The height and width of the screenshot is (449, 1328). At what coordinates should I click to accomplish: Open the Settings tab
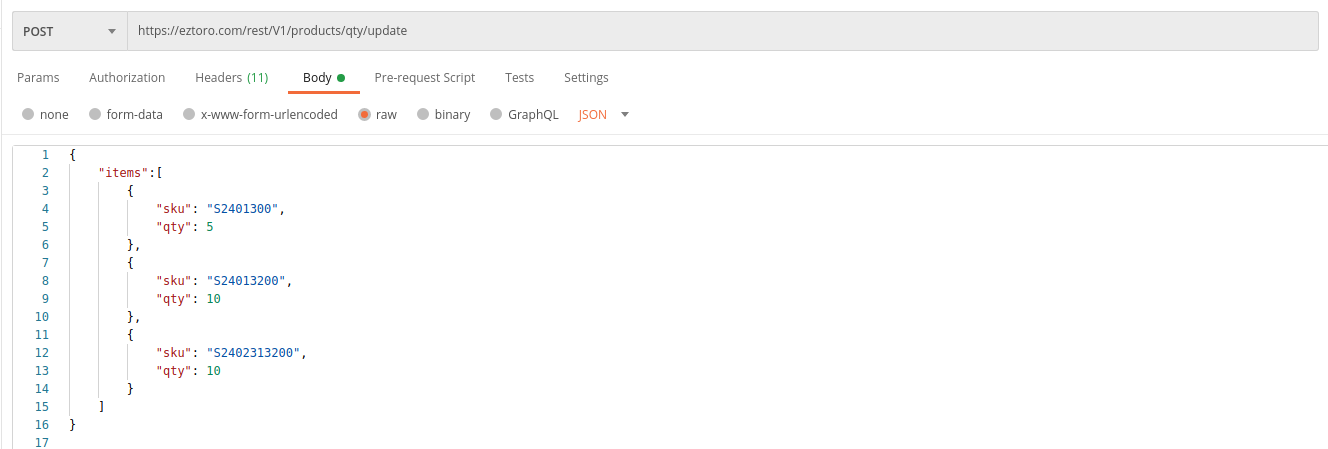click(x=586, y=77)
